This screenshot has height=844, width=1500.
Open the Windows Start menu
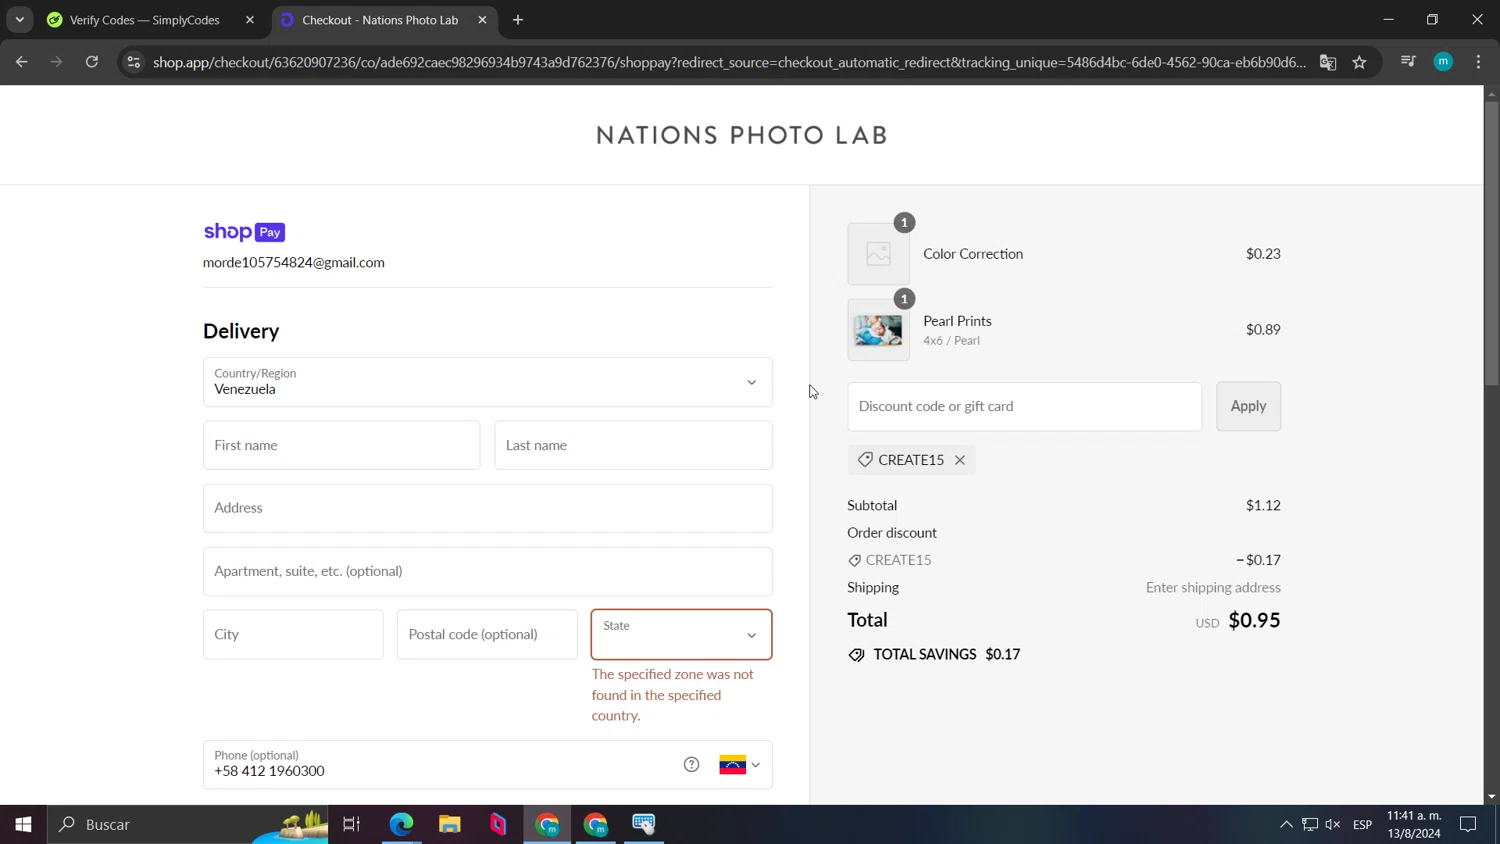[x=23, y=824]
